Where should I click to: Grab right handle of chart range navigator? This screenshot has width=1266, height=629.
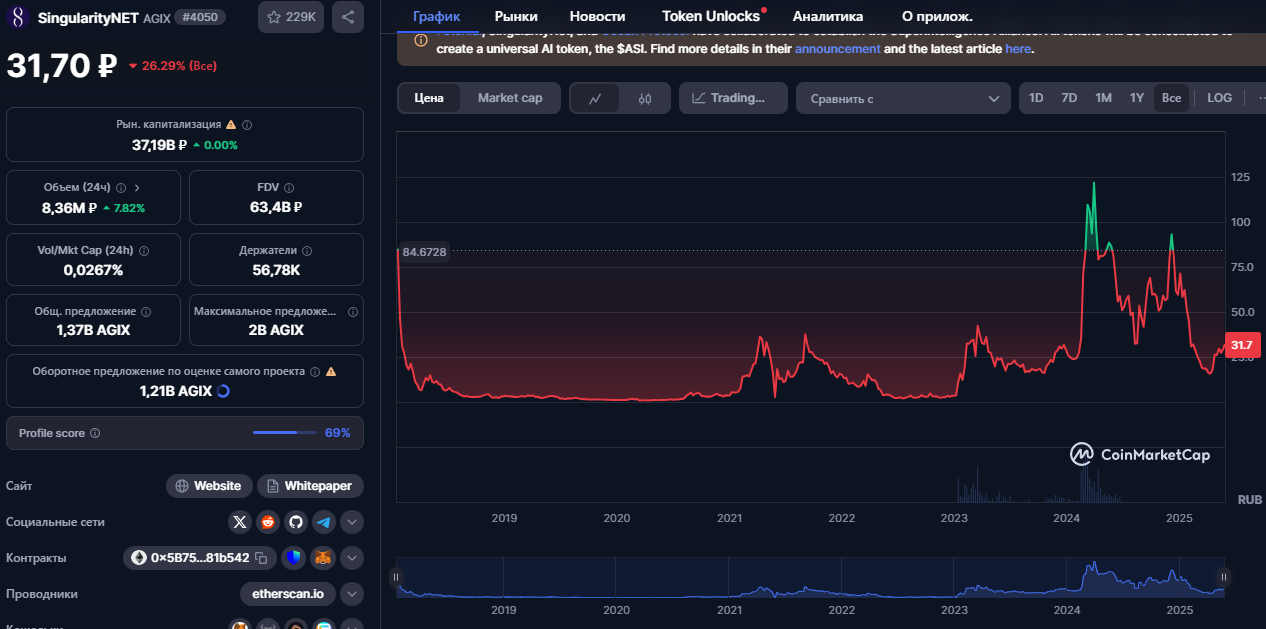[x=1224, y=577]
